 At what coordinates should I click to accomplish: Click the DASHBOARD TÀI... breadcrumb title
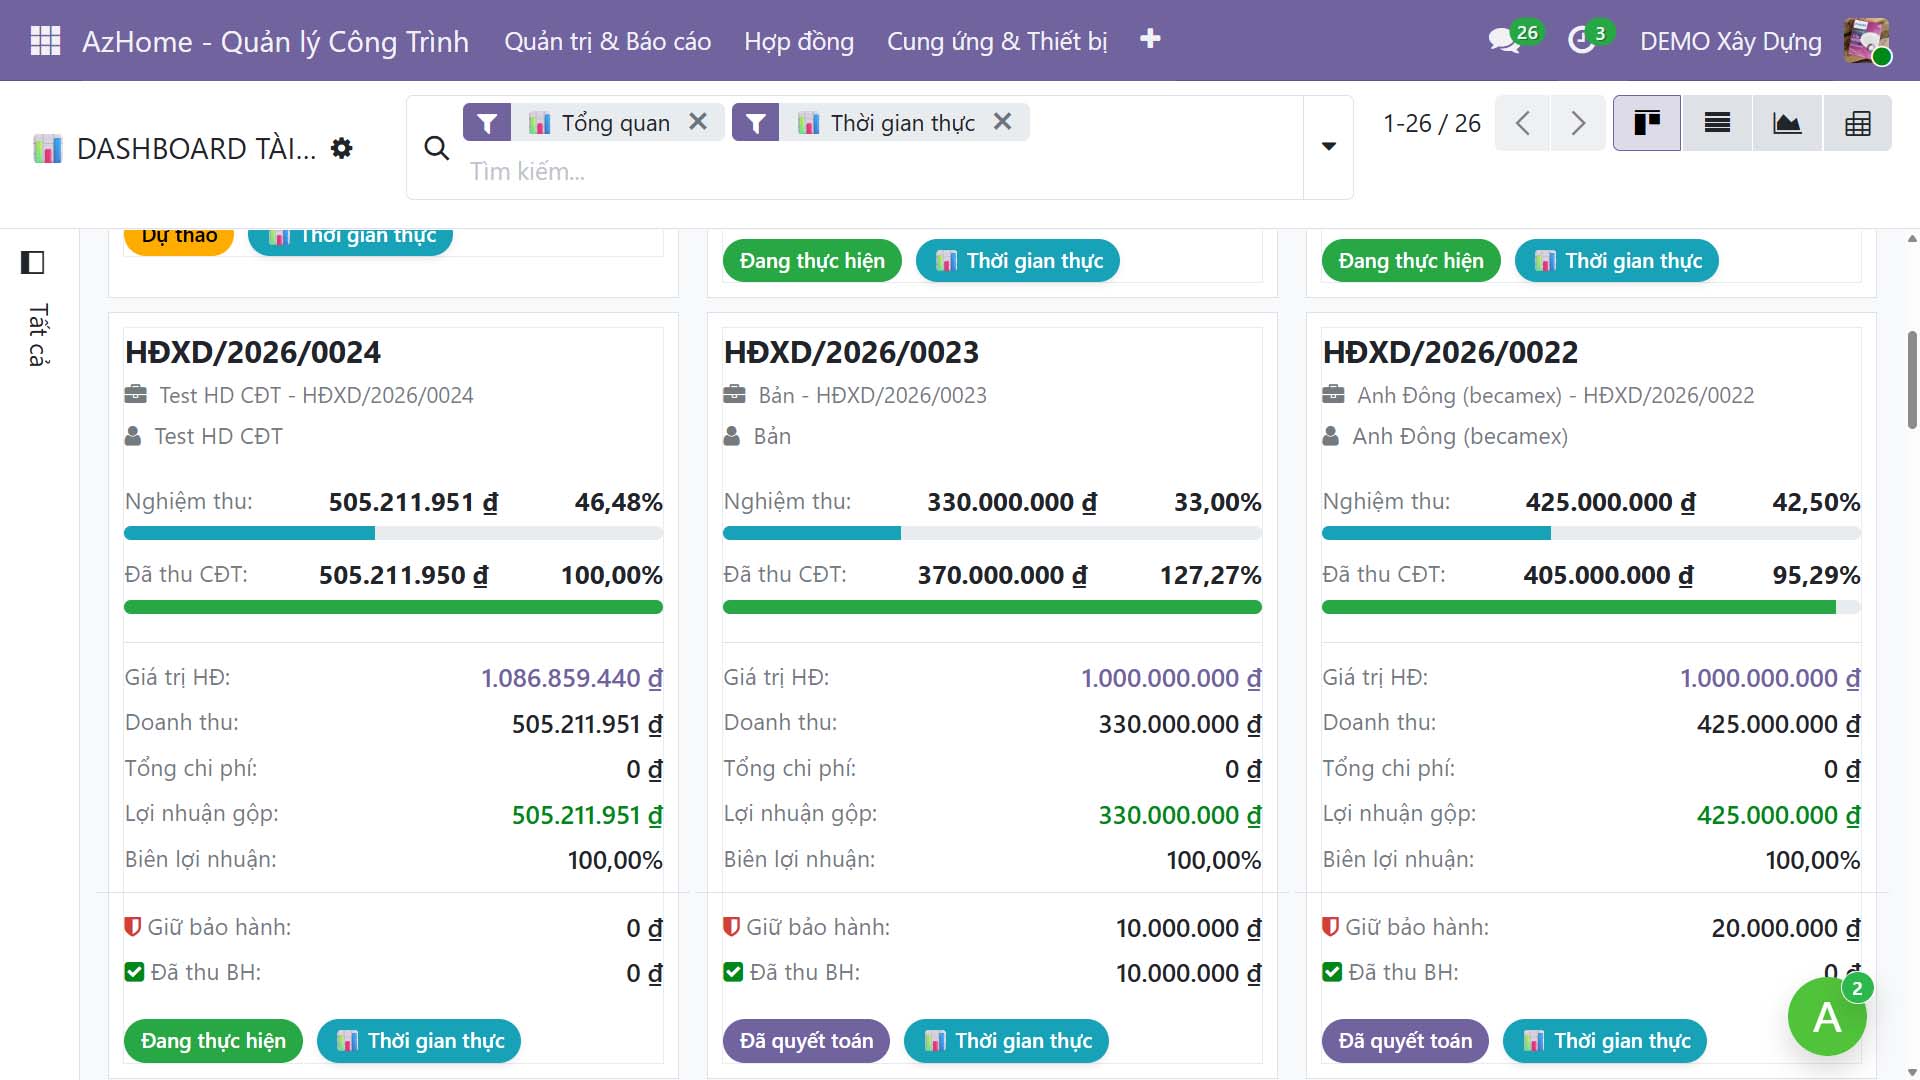pos(196,148)
